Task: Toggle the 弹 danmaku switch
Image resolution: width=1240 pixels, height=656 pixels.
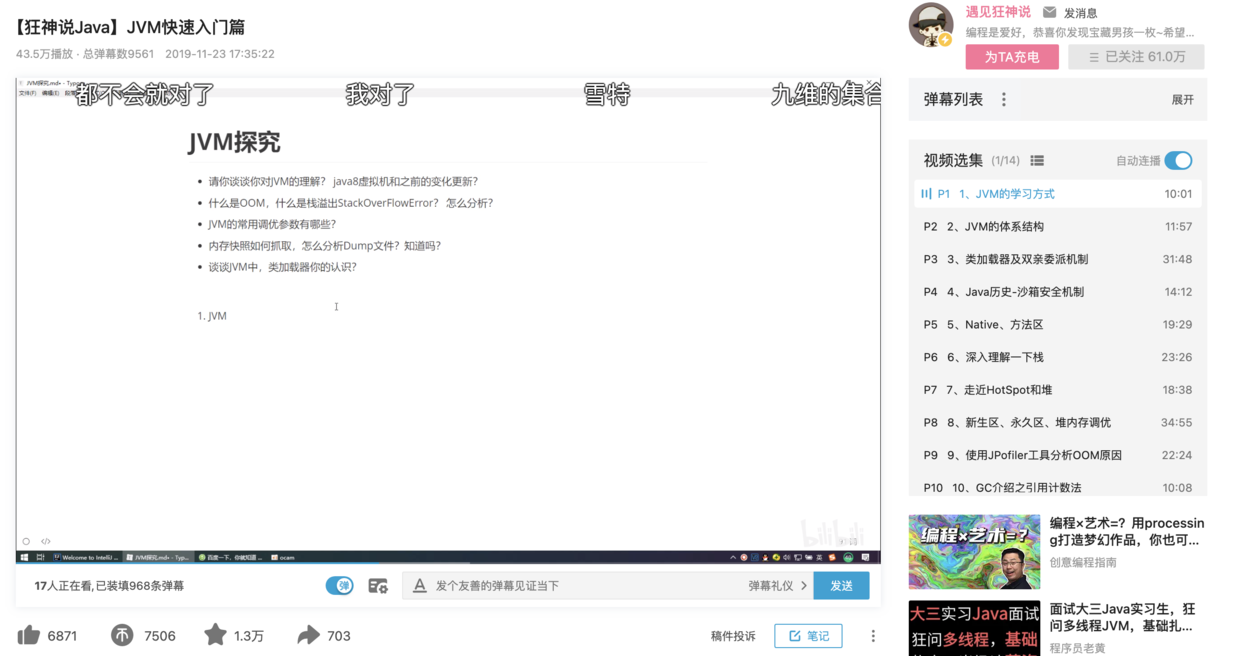Action: (x=339, y=585)
